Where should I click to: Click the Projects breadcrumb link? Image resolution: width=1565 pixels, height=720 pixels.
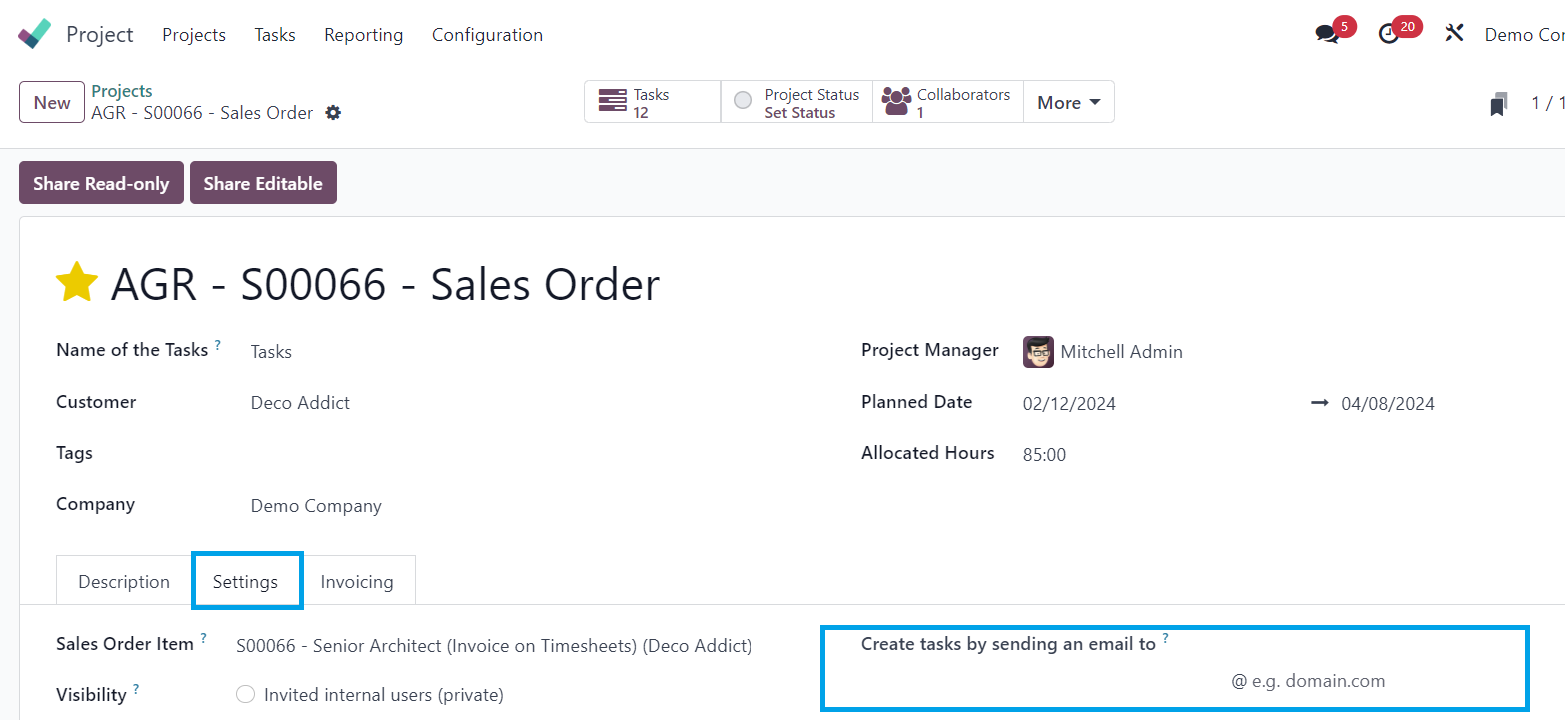(122, 91)
